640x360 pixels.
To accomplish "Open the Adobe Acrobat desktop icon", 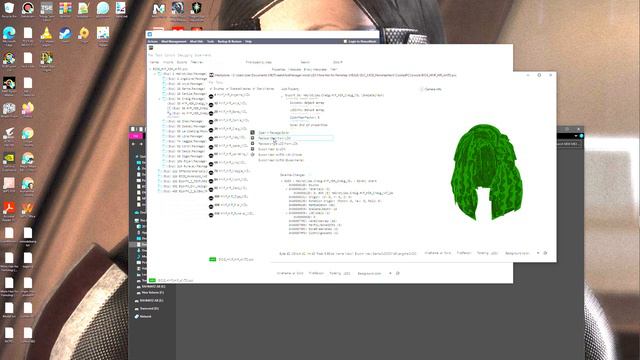I will pyautogui.click(x=9, y=209).
